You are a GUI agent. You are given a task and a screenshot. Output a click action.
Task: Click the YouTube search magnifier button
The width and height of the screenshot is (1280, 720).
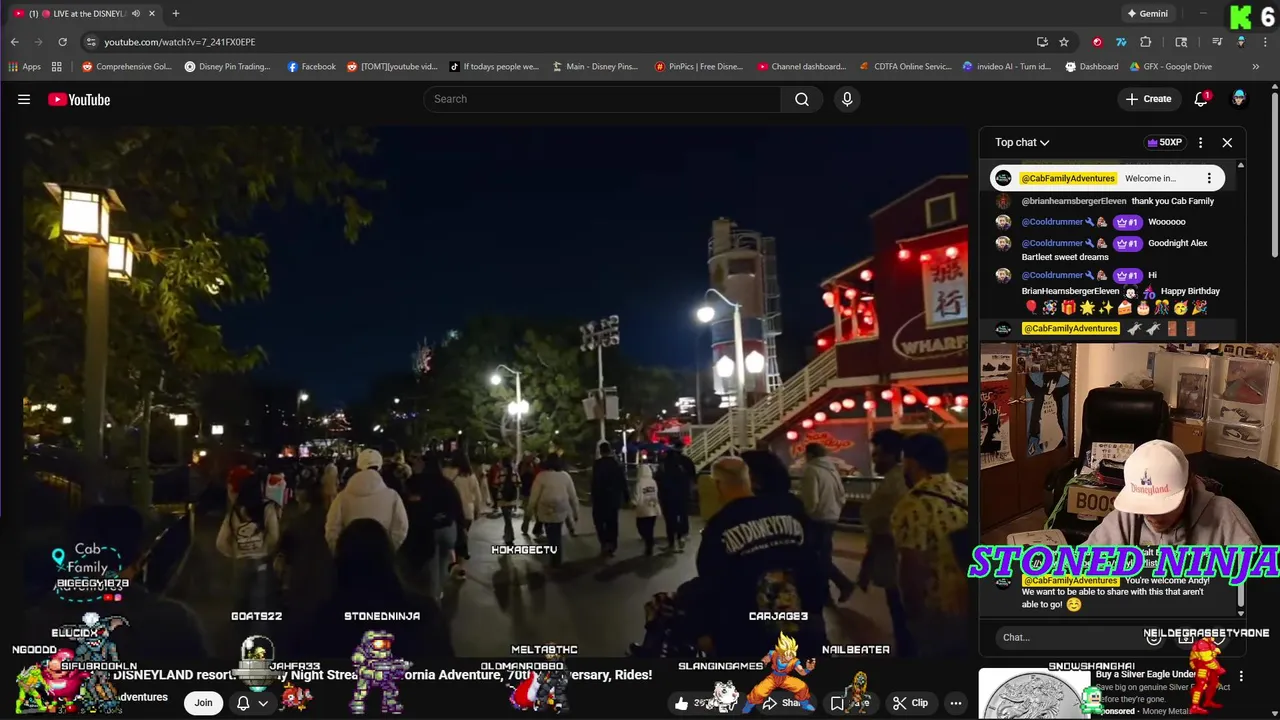(x=802, y=99)
